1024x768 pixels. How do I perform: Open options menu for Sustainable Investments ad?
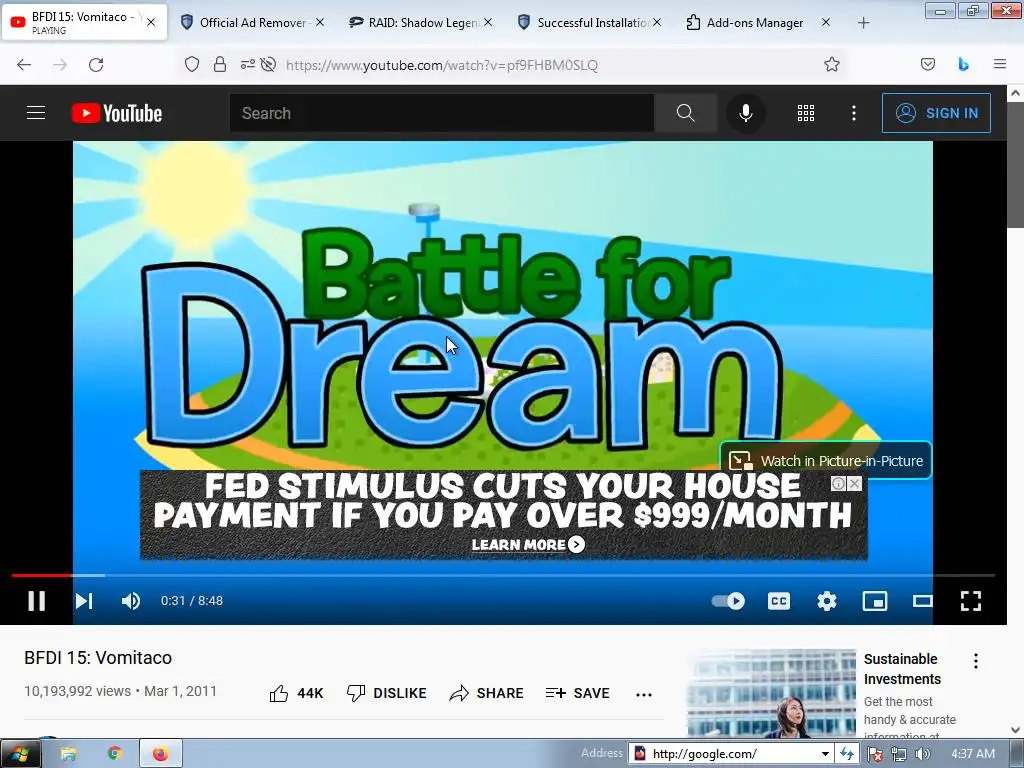click(x=976, y=661)
